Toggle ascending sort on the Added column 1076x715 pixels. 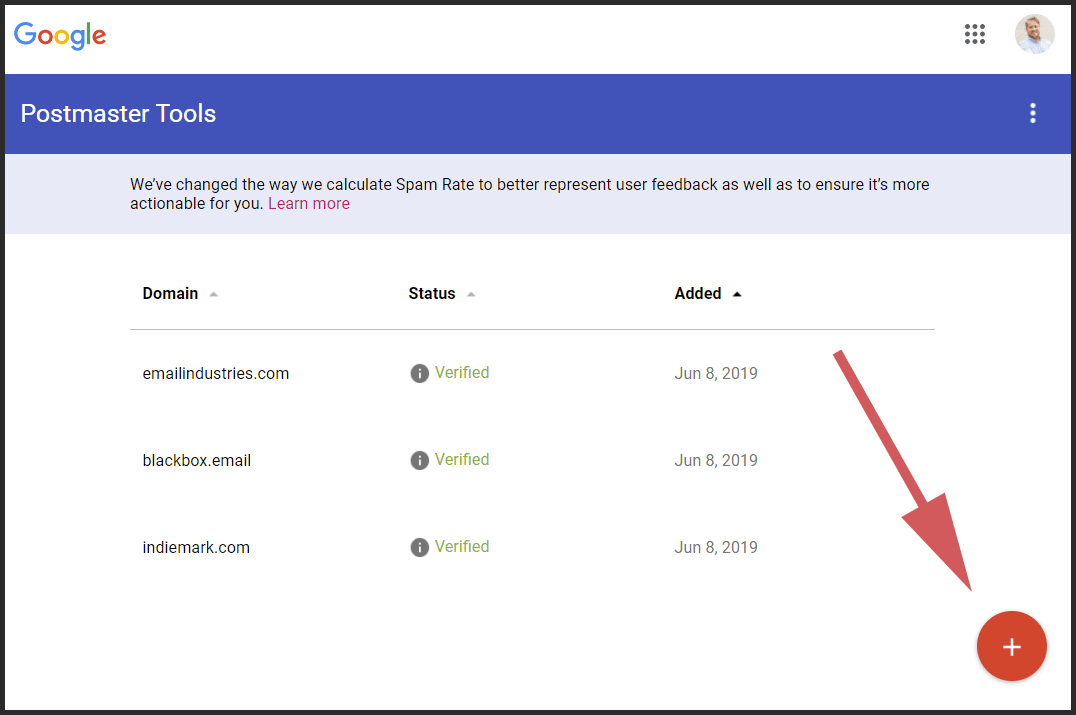pos(736,293)
